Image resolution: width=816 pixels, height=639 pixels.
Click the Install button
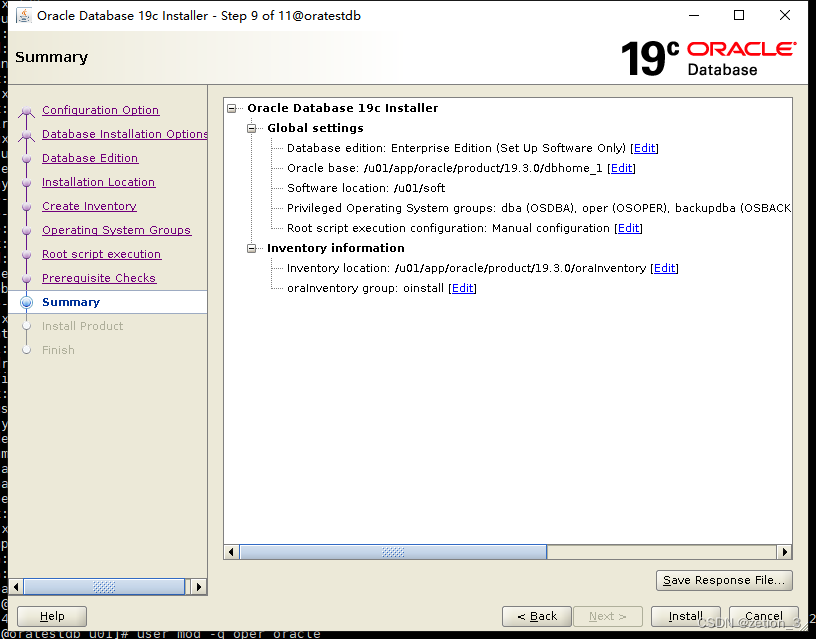(x=685, y=617)
